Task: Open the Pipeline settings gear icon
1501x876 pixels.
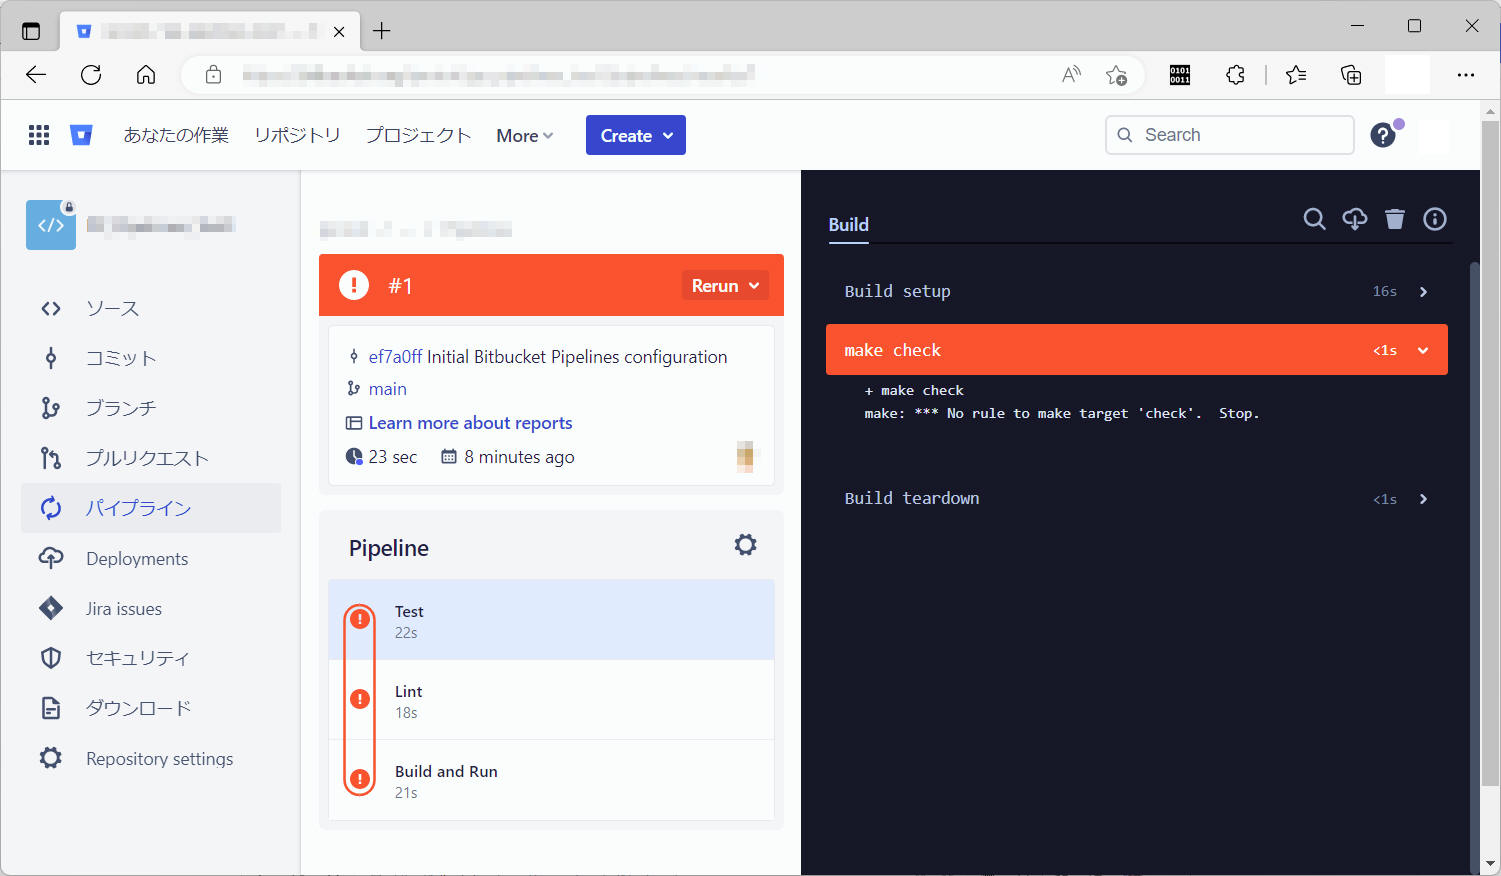Action: tap(745, 545)
